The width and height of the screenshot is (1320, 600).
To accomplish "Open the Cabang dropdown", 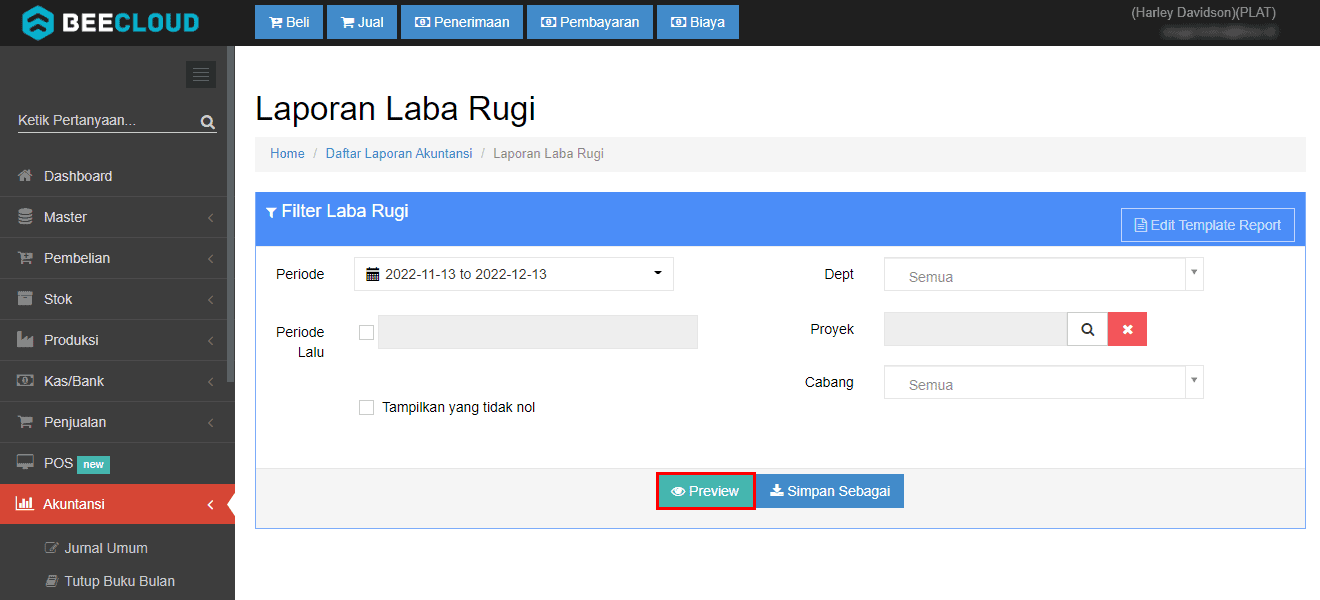I will [x=1044, y=382].
